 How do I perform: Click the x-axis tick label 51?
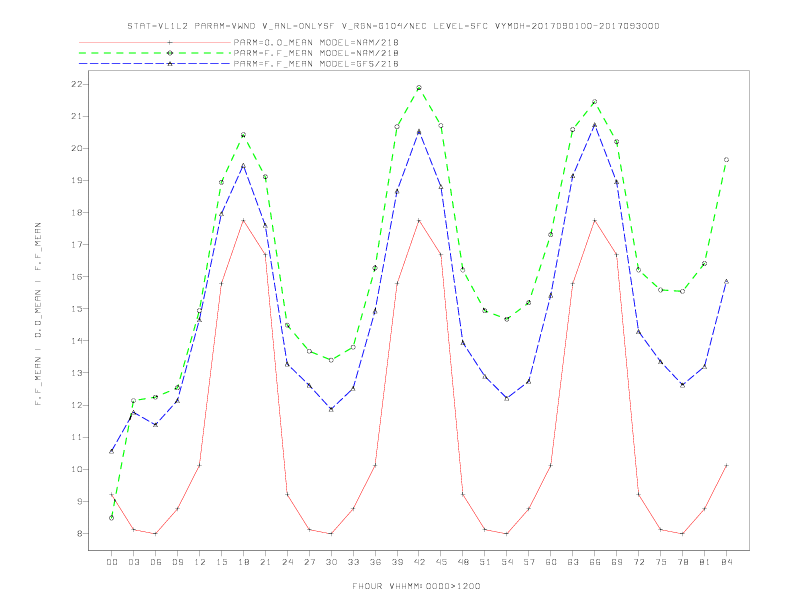click(485, 562)
